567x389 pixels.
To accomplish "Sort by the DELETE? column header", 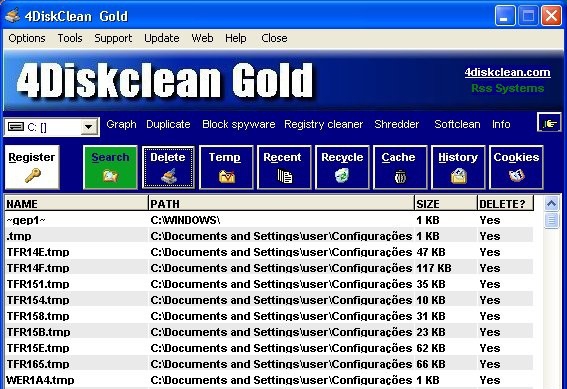I will (505, 204).
